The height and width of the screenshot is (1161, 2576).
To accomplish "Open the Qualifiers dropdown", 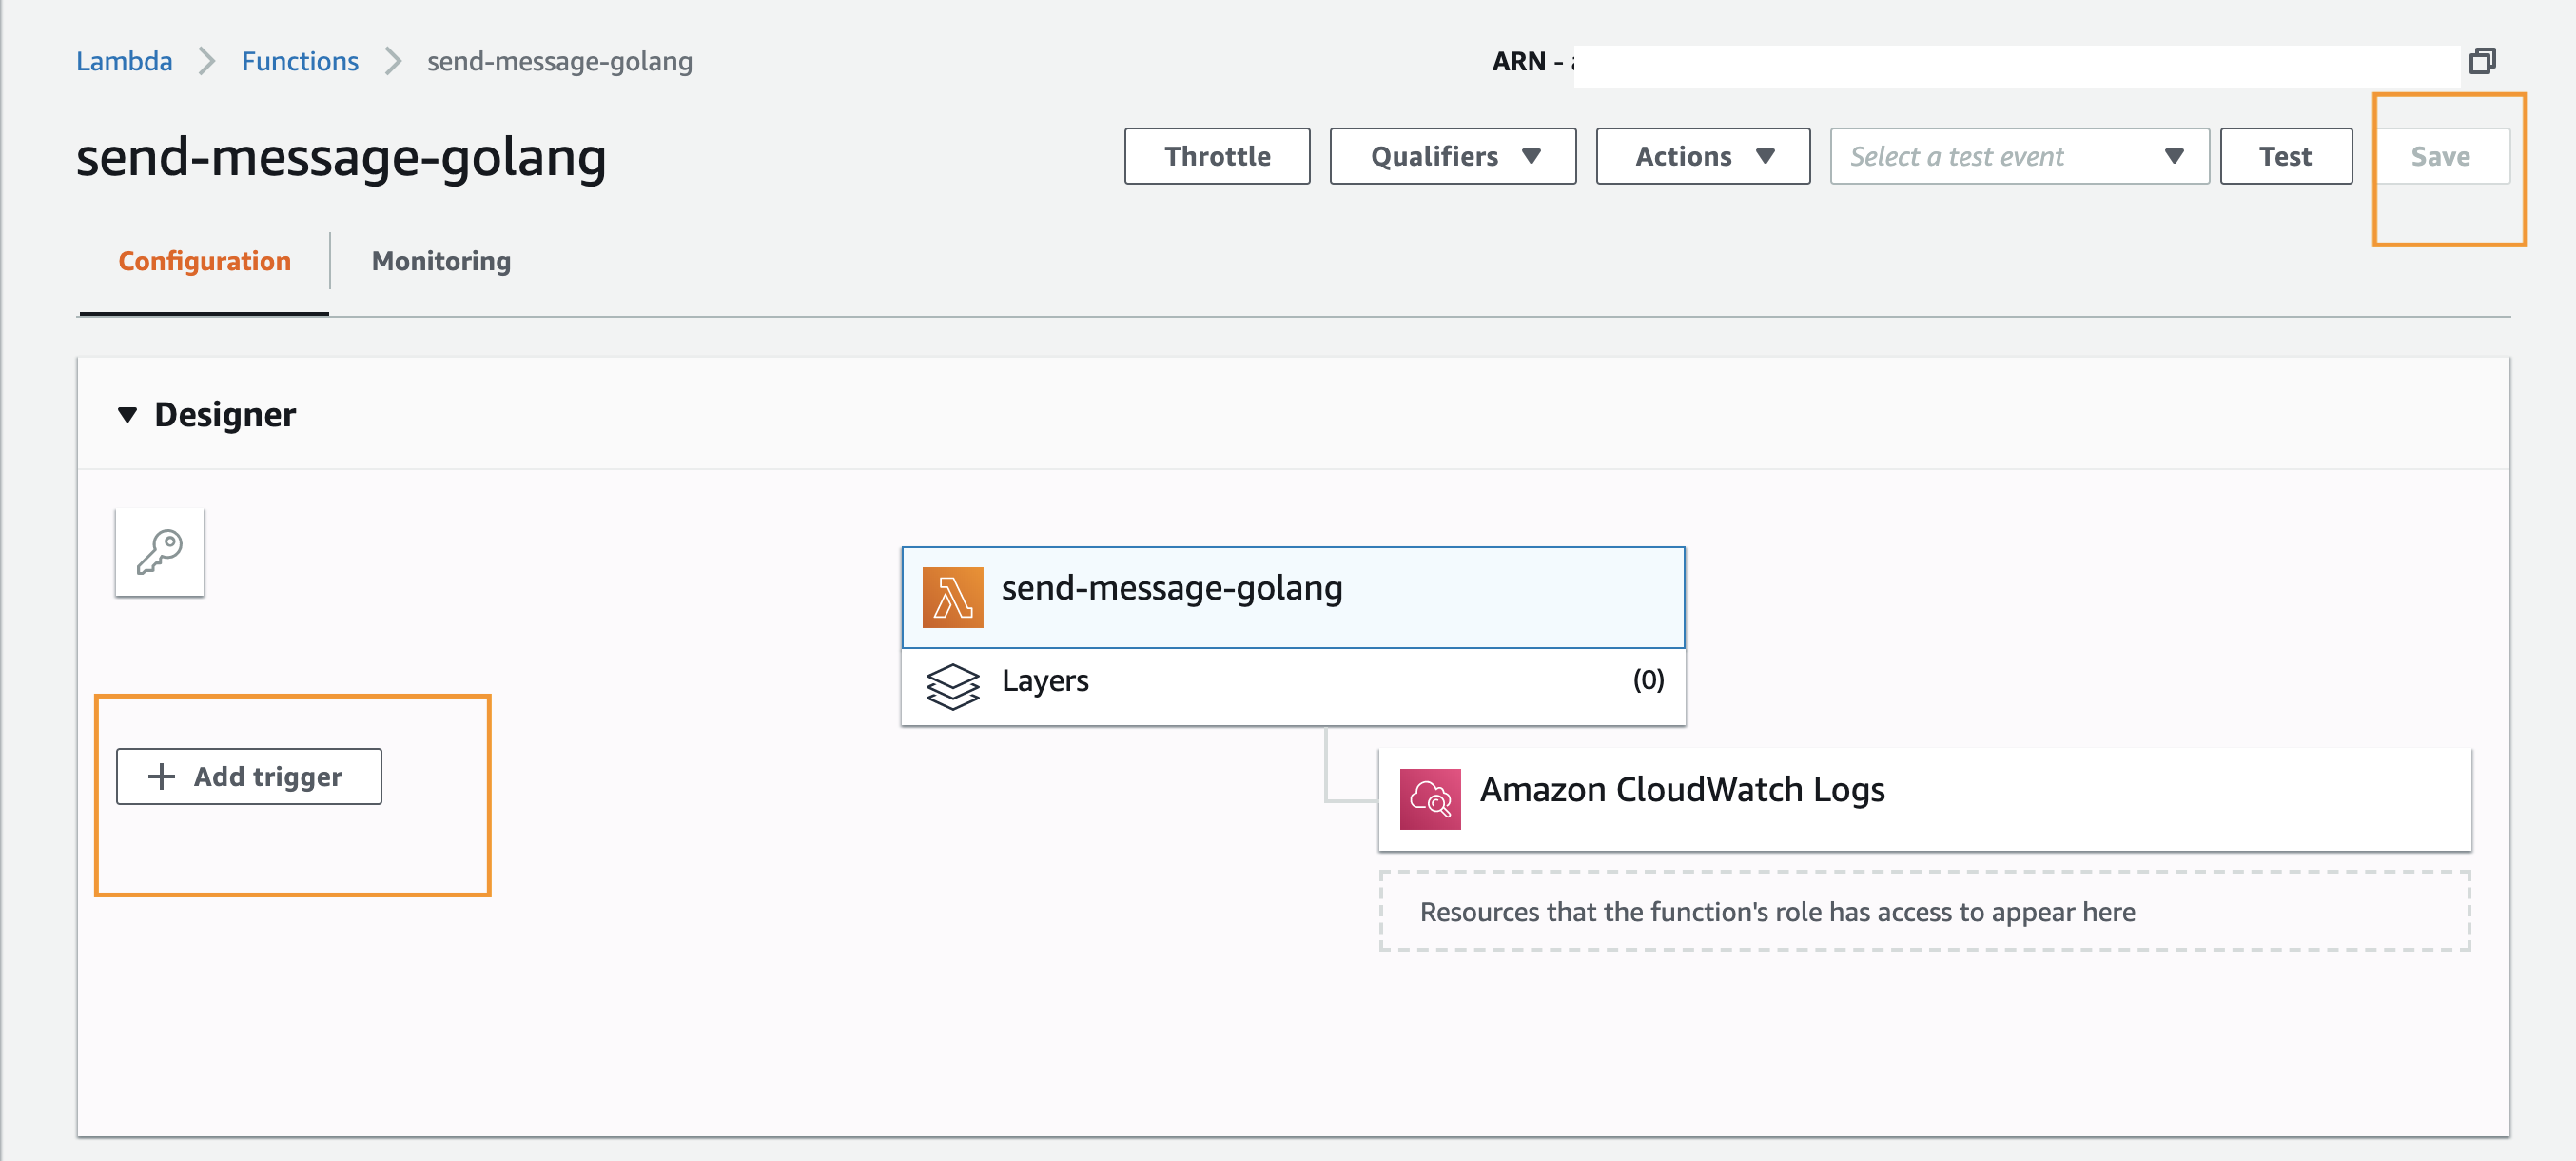I will tap(1453, 156).
